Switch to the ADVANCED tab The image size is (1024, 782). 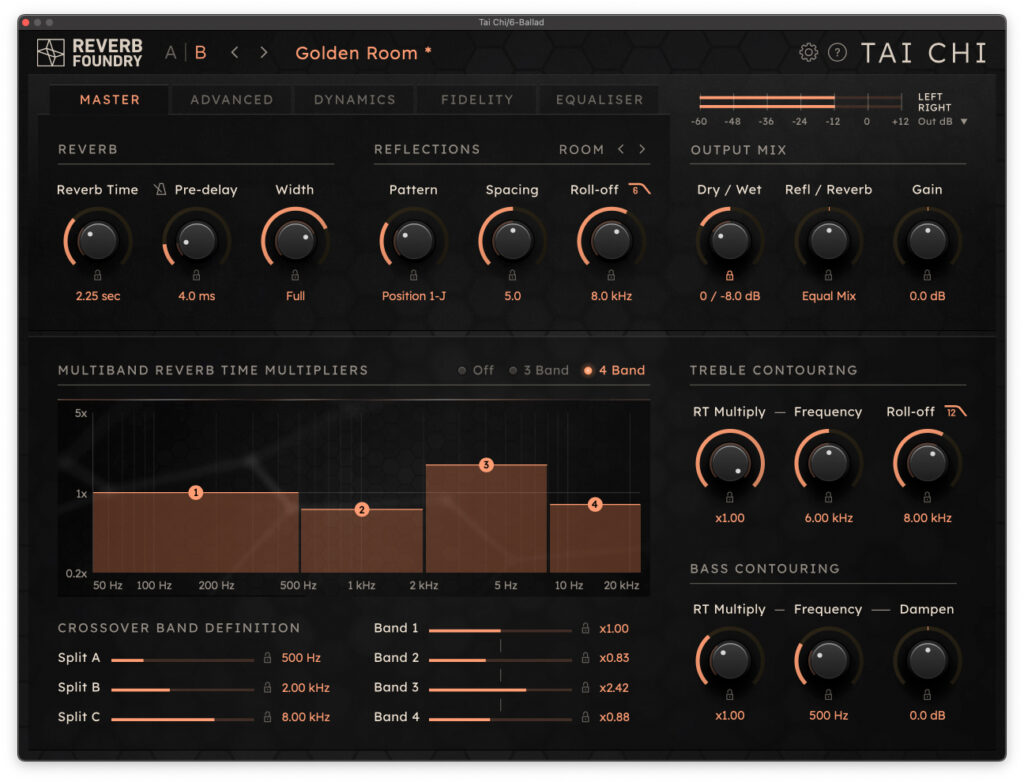click(232, 99)
